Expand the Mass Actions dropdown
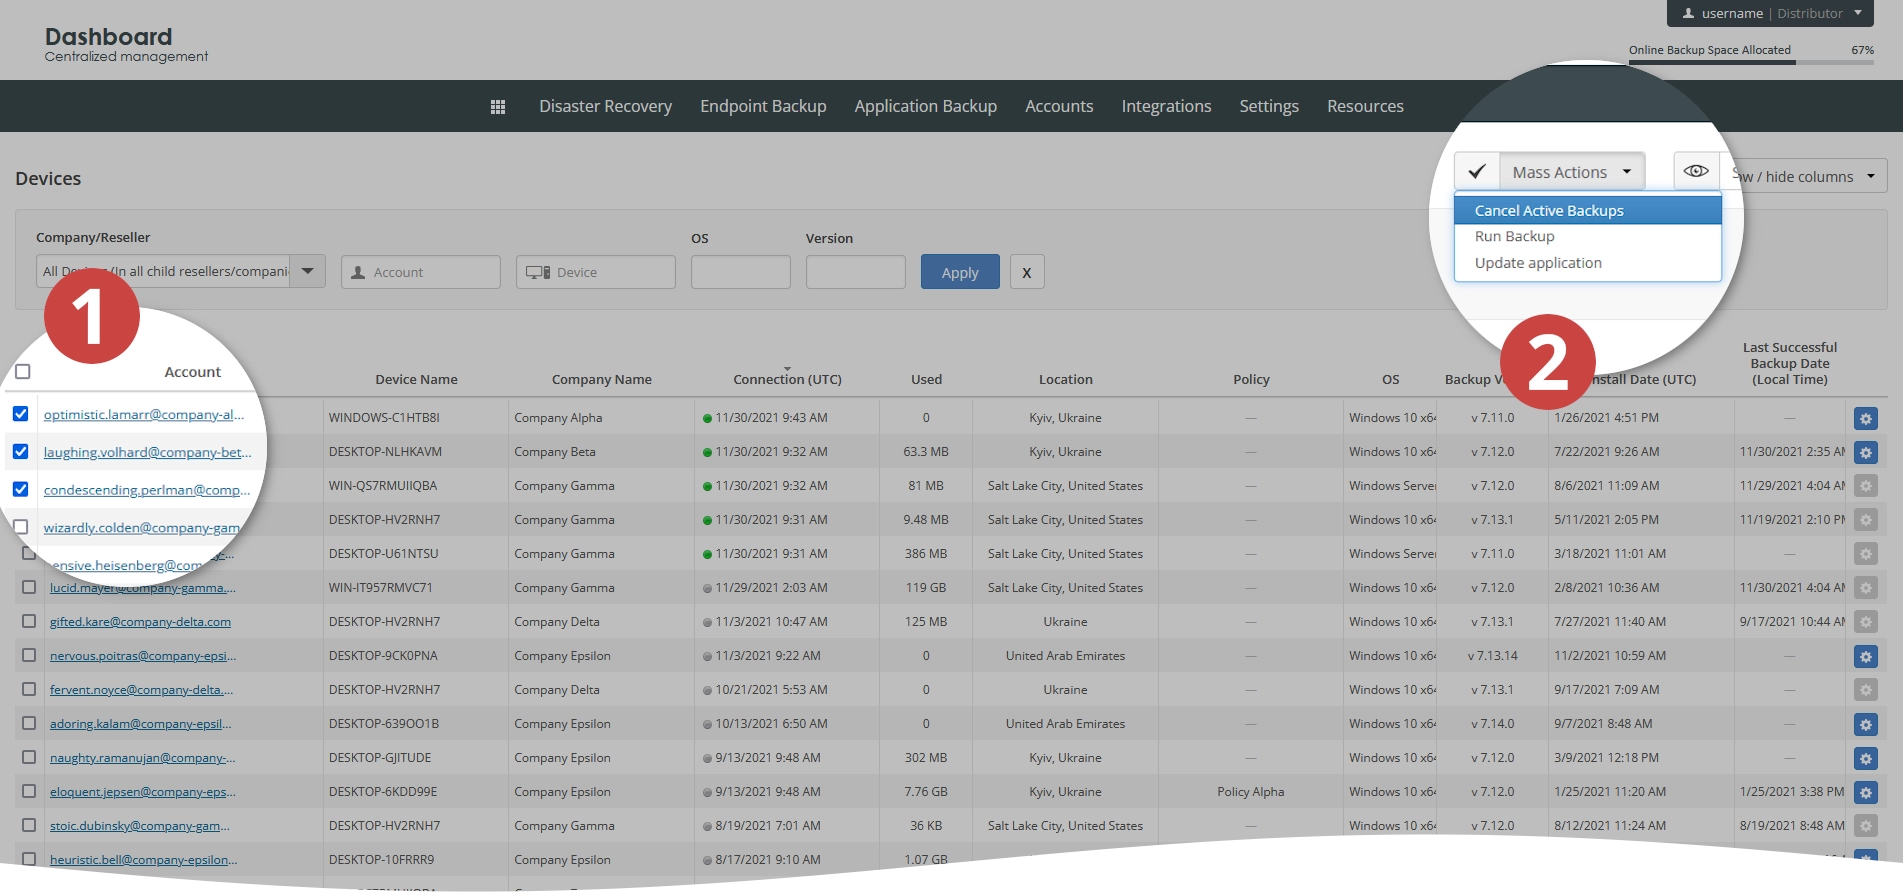Viewport: 1903px width, 892px height. [x=1572, y=172]
